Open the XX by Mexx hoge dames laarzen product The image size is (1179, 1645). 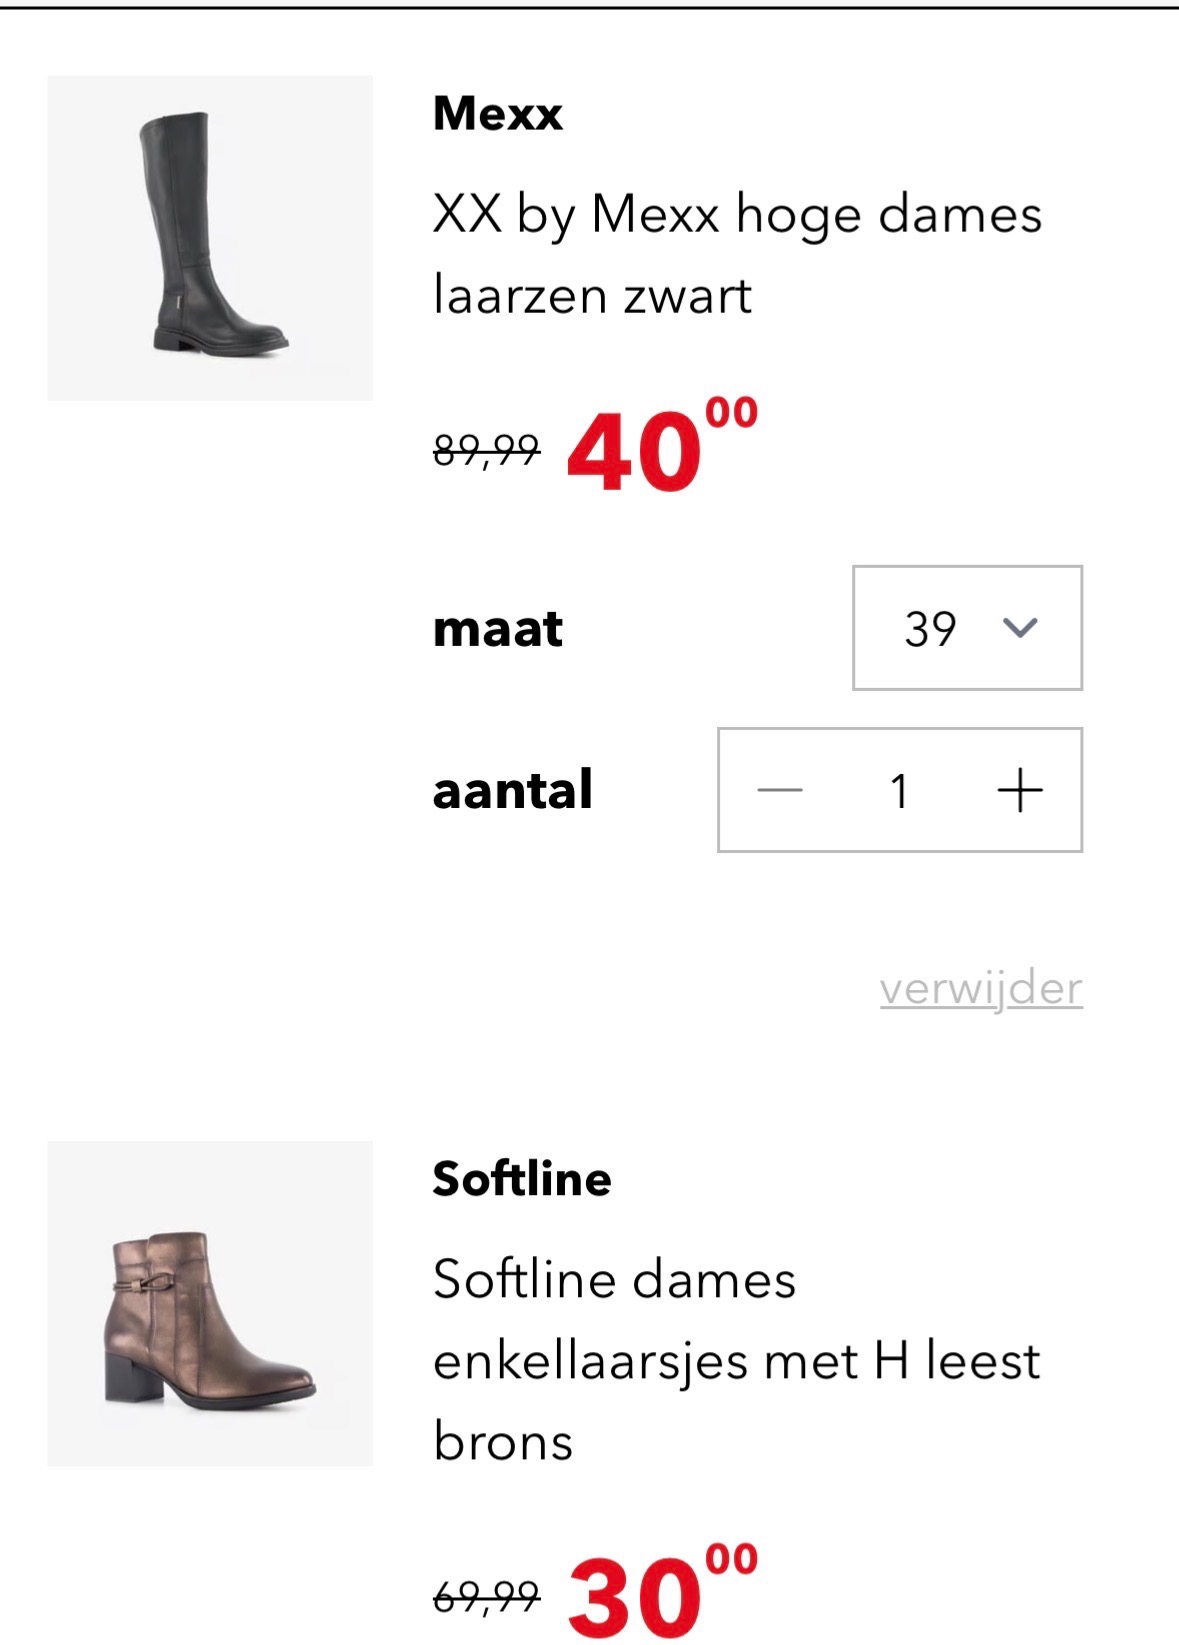tap(737, 252)
